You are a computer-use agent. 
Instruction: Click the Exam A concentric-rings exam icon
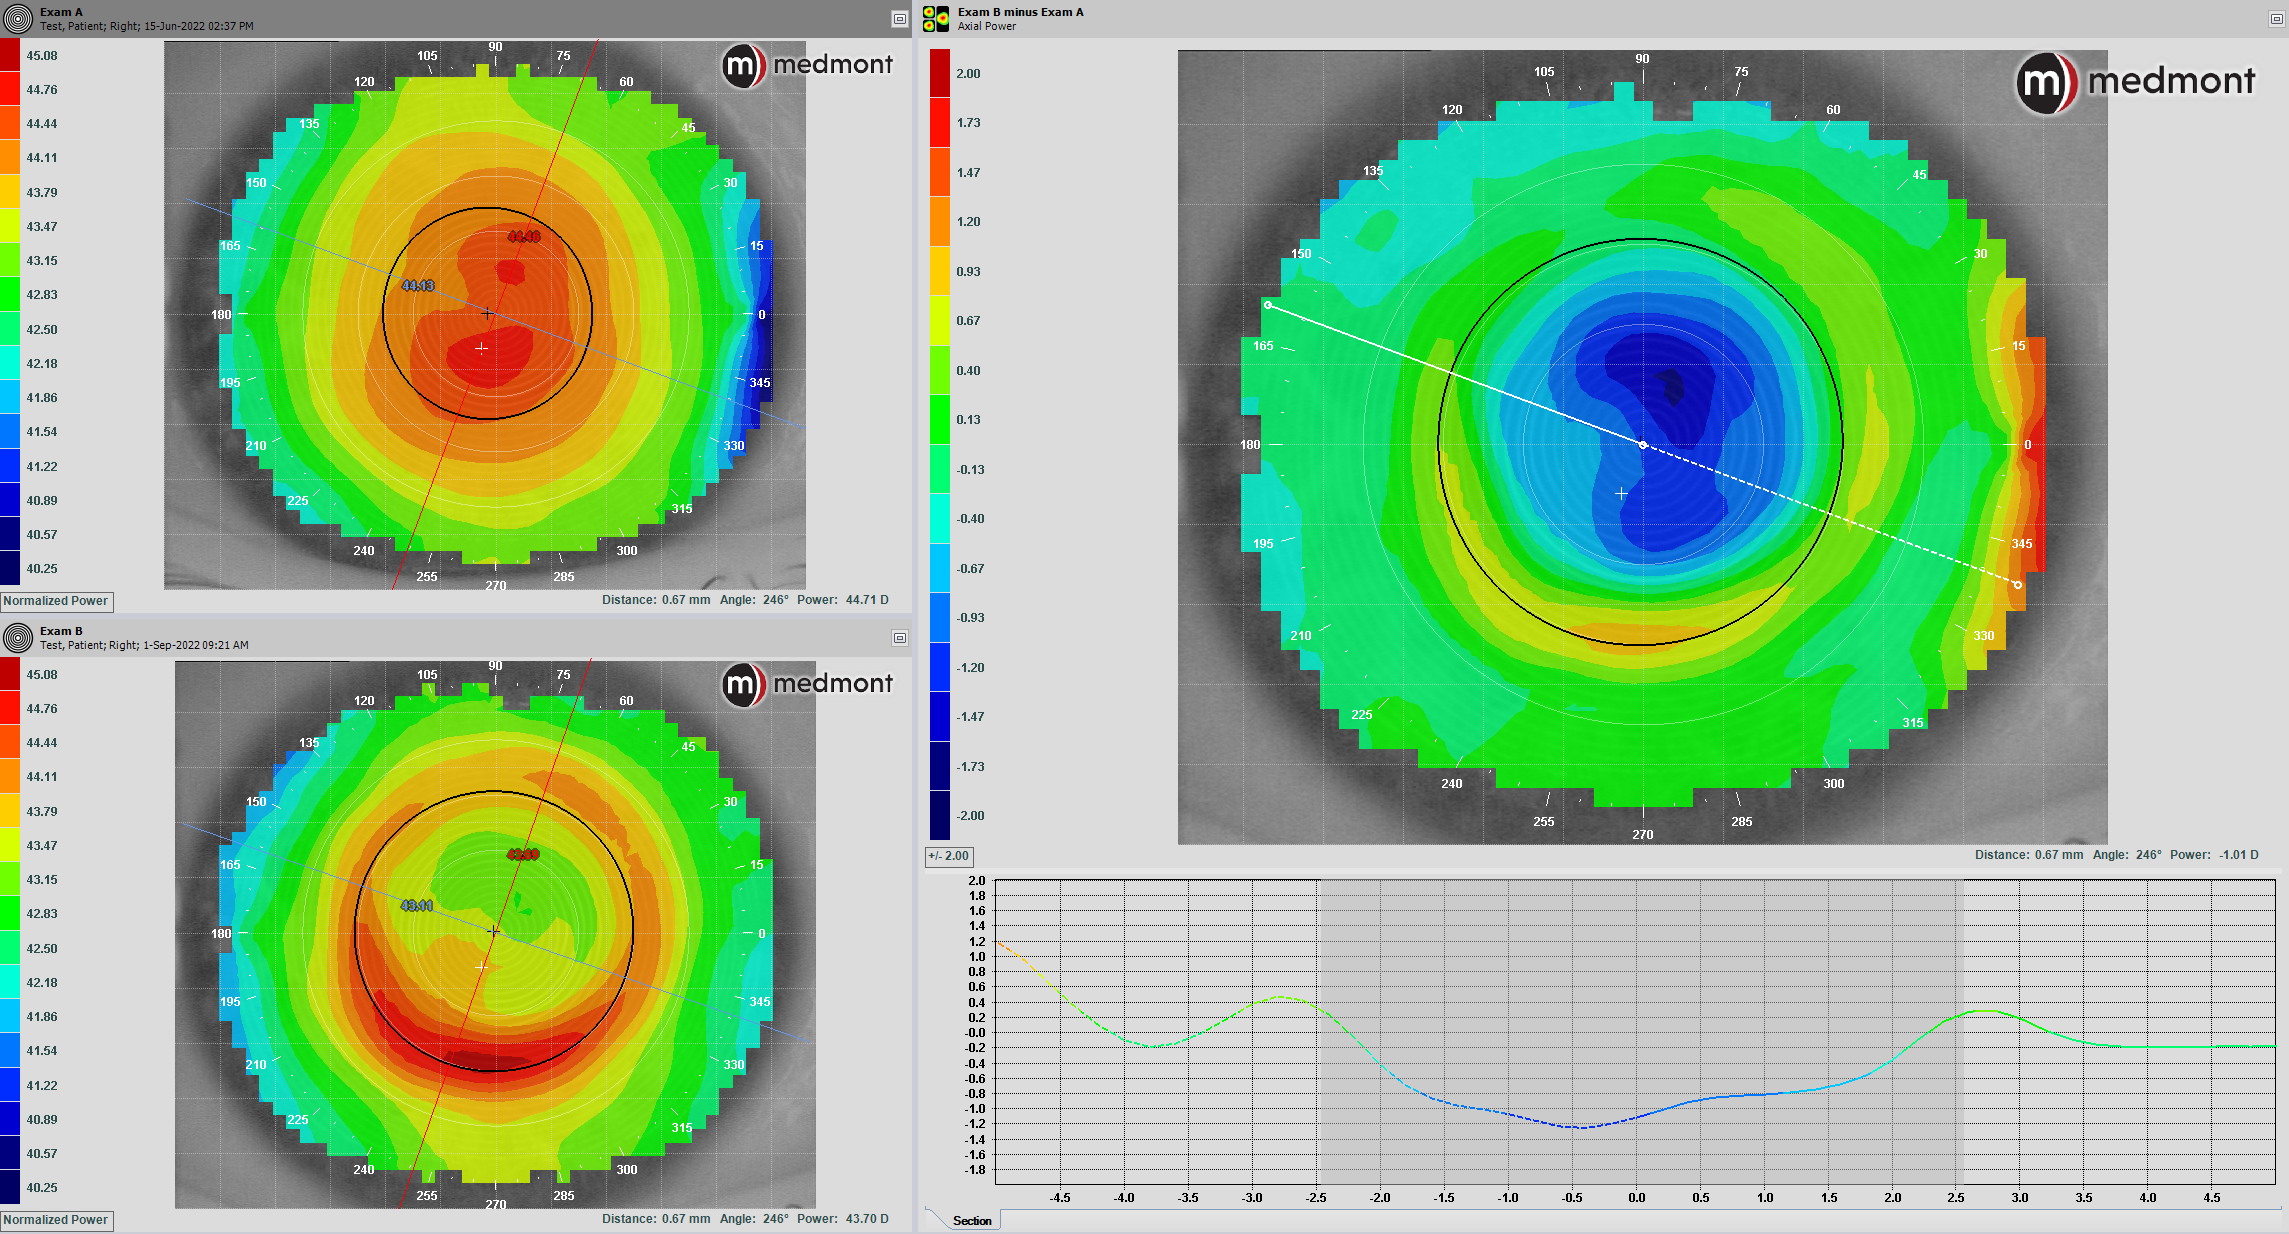[x=17, y=18]
